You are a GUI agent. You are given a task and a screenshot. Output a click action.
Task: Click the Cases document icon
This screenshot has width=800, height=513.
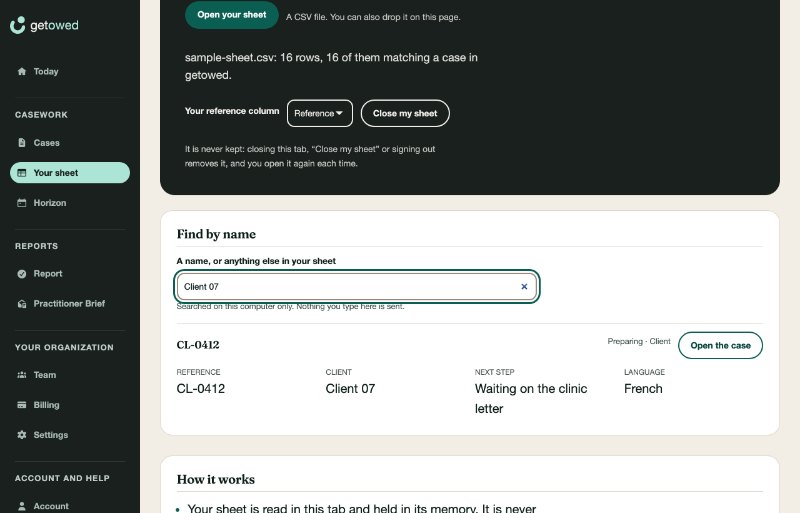[x=21, y=142]
